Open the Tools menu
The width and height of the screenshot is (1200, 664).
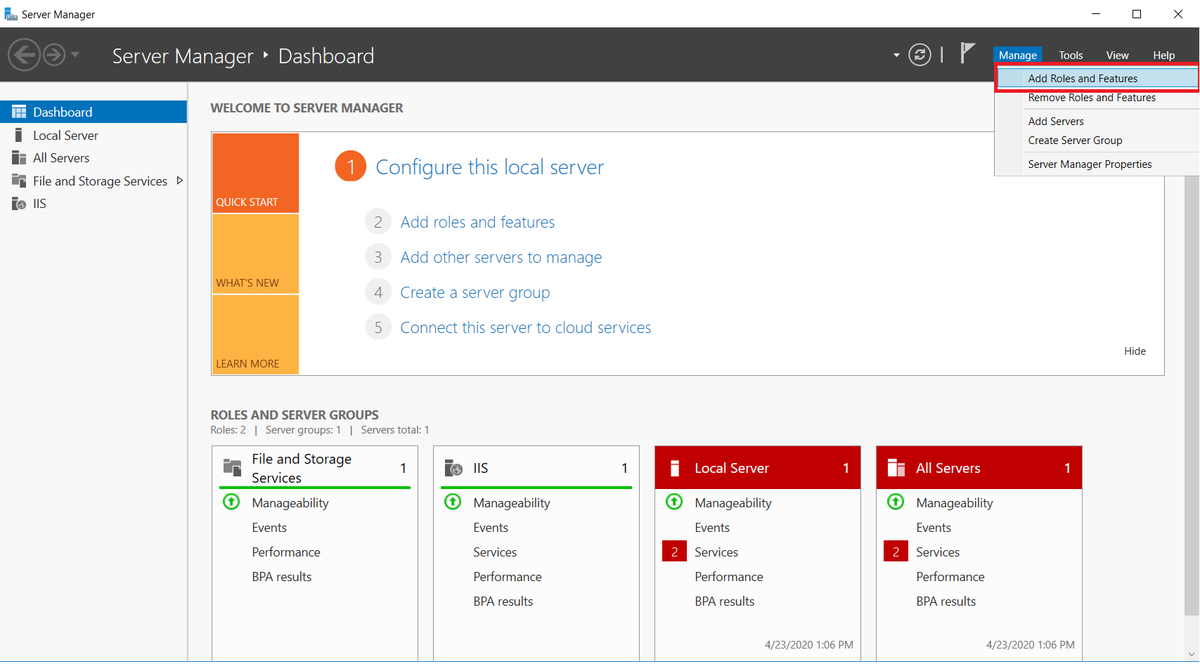1070,55
